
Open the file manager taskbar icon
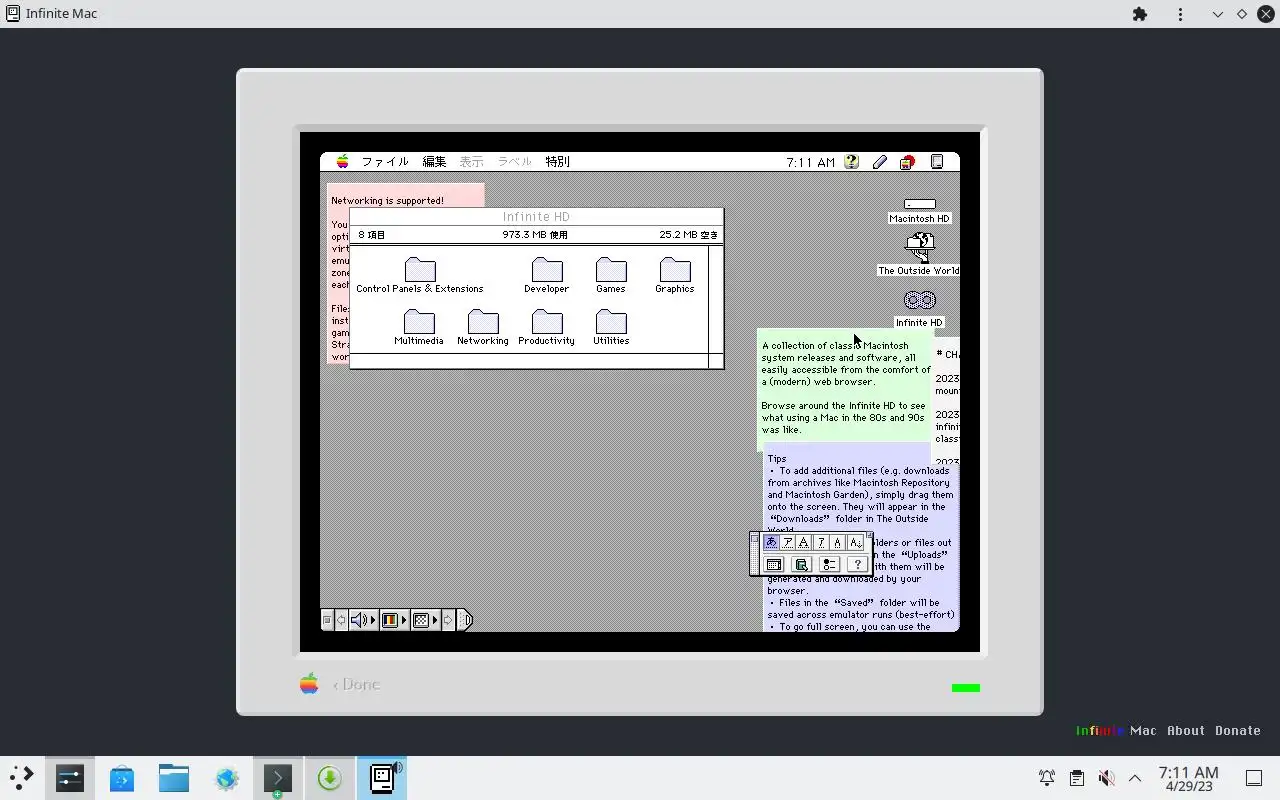click(x=174, y=778)
